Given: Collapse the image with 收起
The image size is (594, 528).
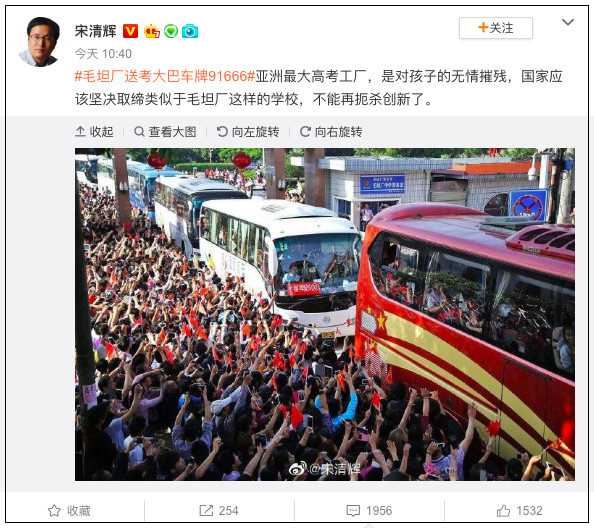Looking at the screenshot, I should [94, 131].
